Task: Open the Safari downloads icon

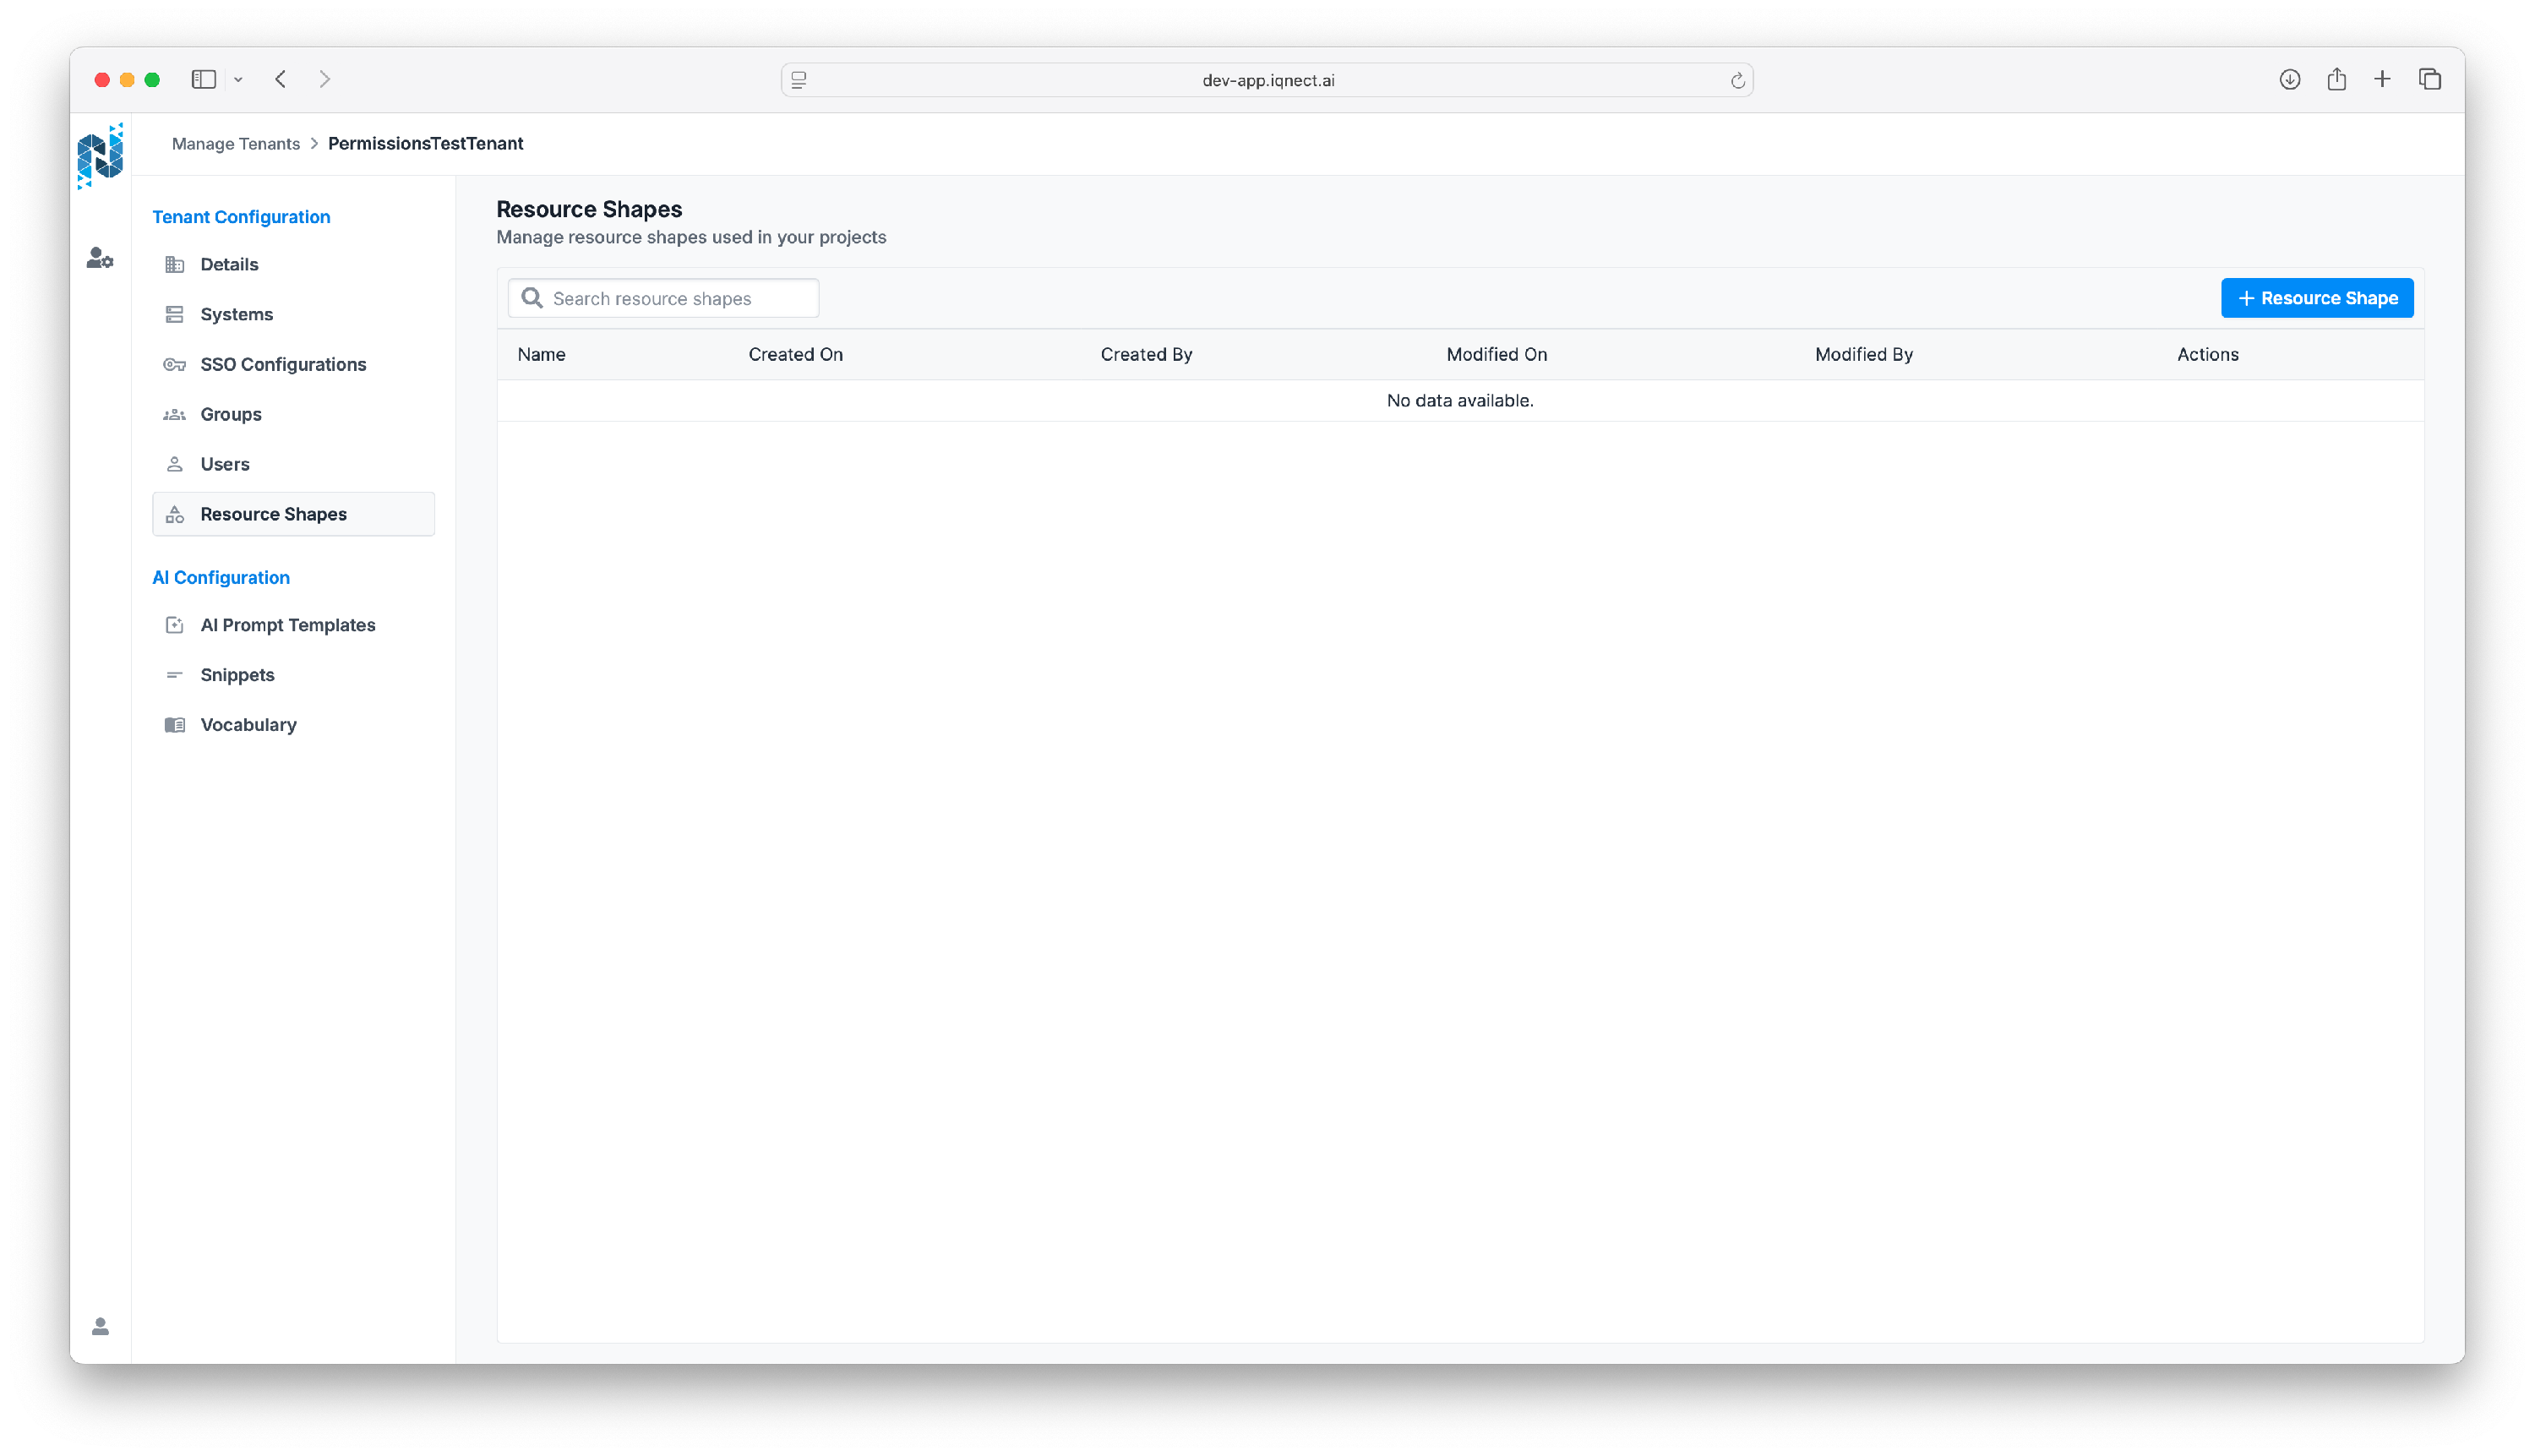Action: (x=2289, y=79)
